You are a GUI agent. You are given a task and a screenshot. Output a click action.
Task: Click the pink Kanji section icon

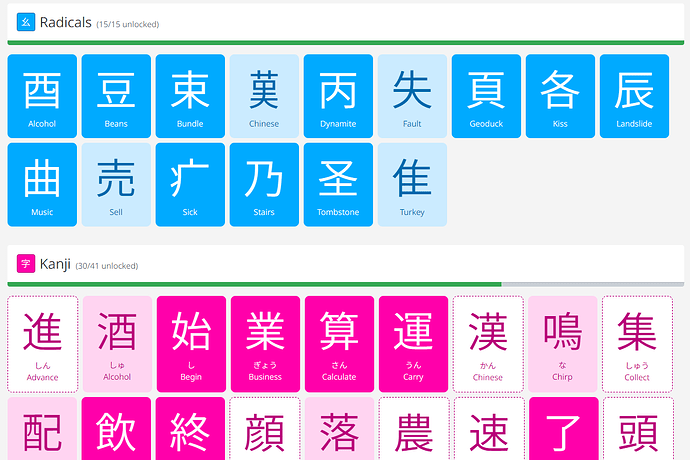(x=26, y=264)
